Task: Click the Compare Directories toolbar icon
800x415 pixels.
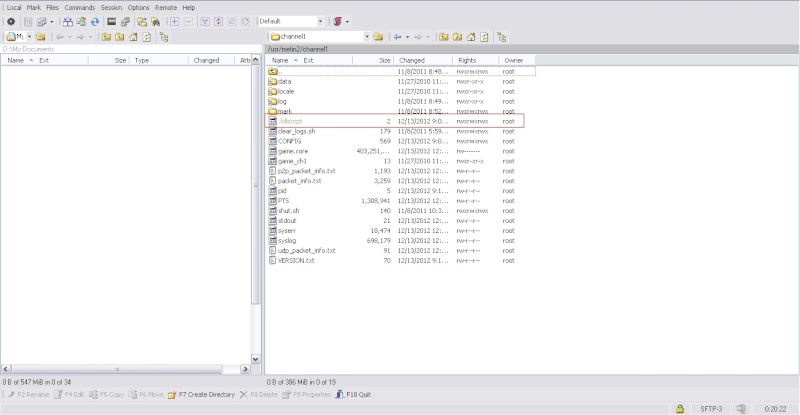Action: [x=67, y=21]
